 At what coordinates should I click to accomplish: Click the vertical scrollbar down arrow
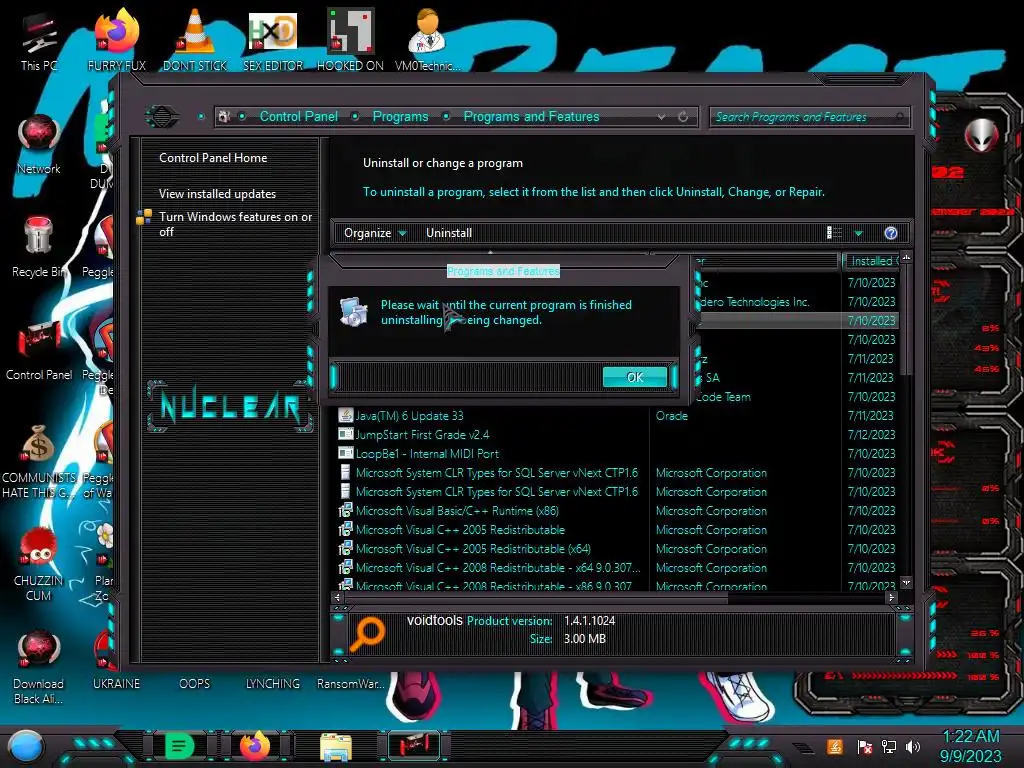pyautogui.click(x=906, y=582)
